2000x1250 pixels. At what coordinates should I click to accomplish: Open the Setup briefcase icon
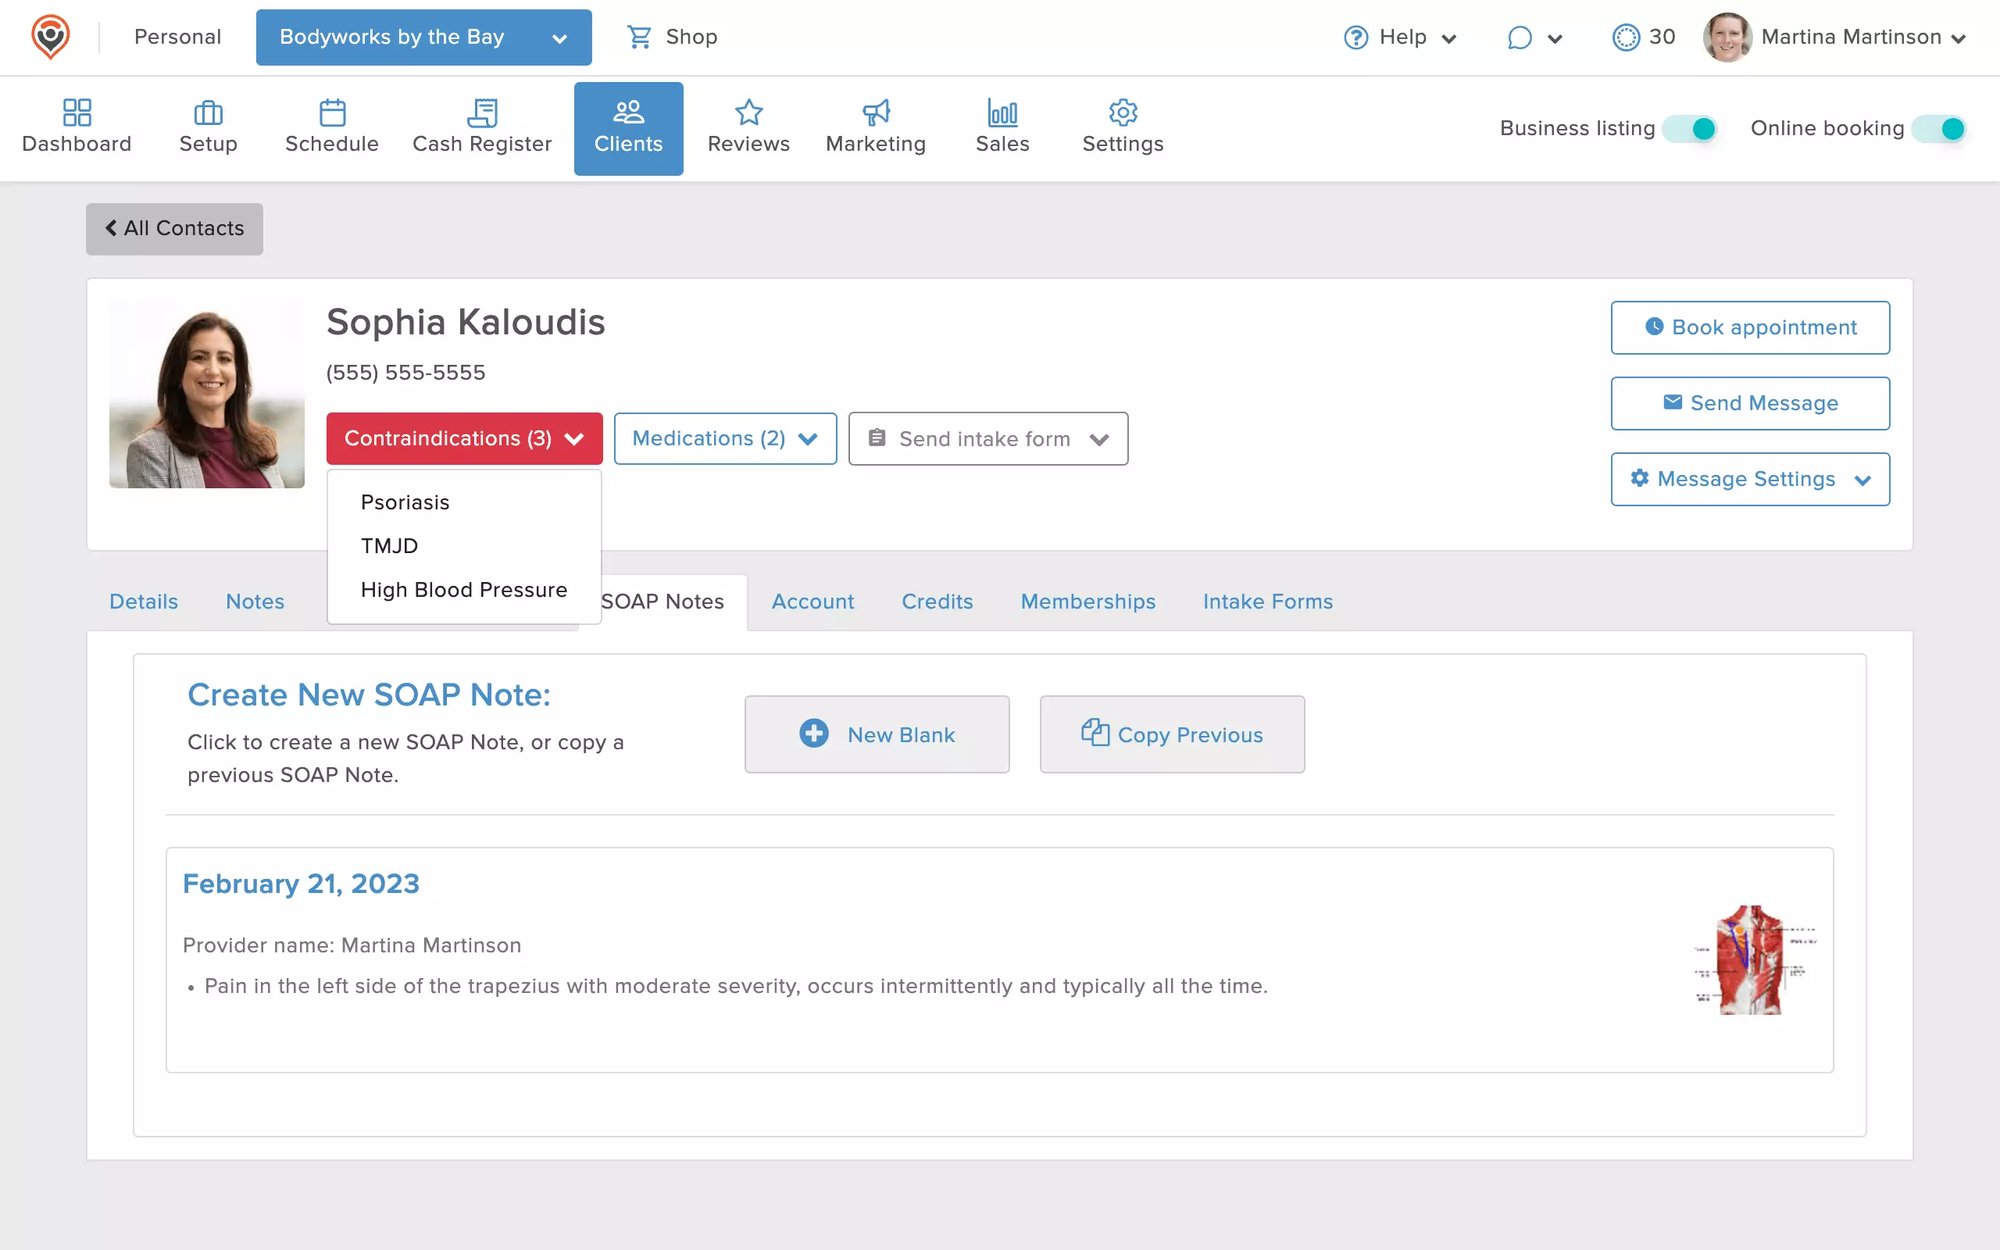pos(208,111)
